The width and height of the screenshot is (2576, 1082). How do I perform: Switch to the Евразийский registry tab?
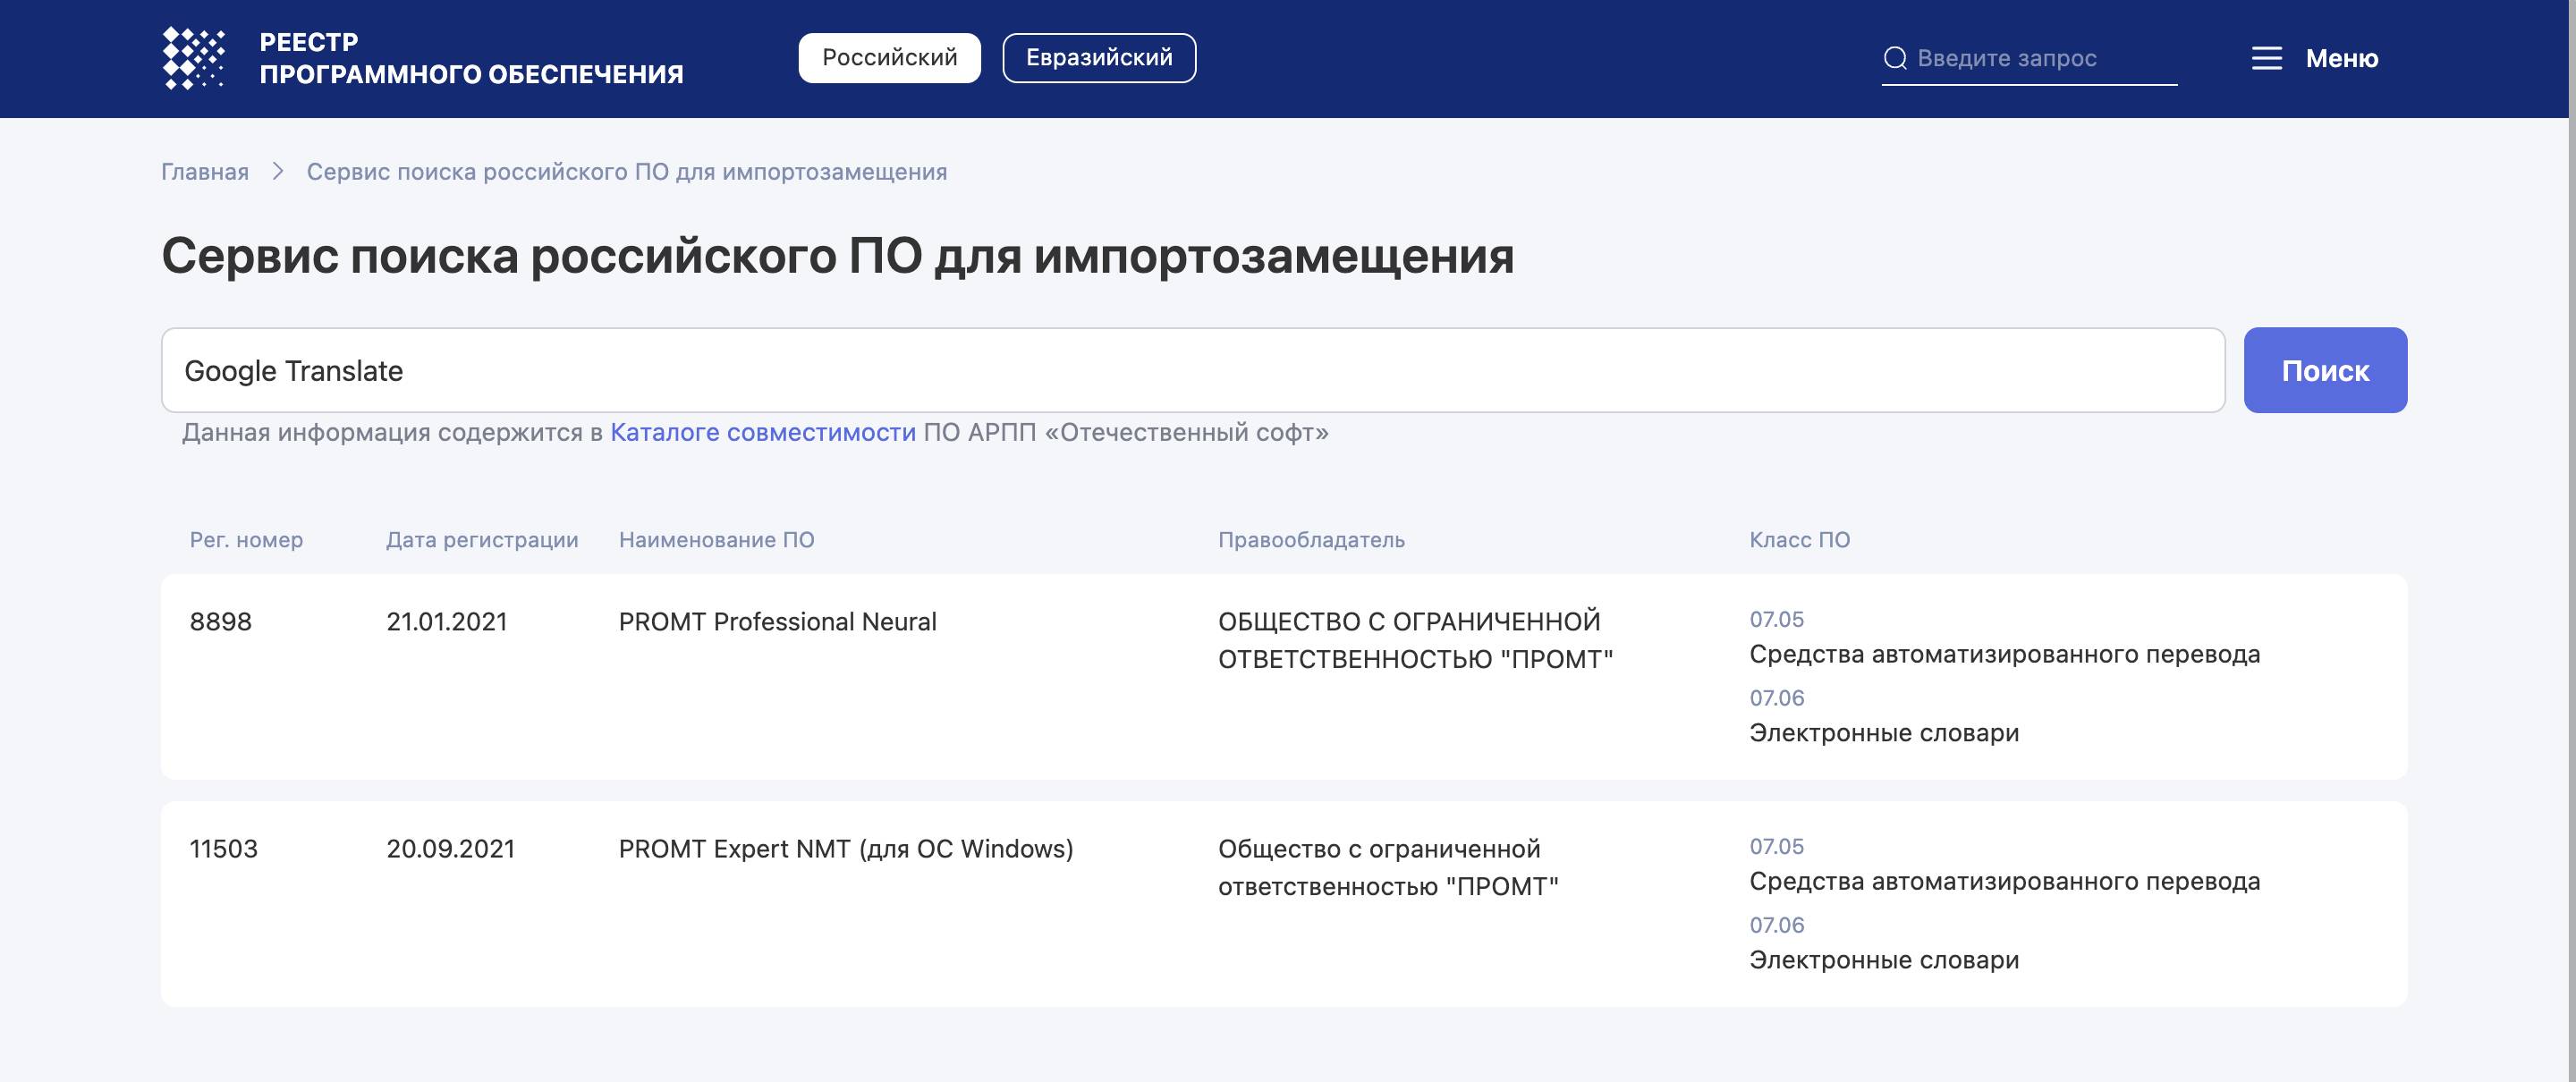coord(1099,58)
